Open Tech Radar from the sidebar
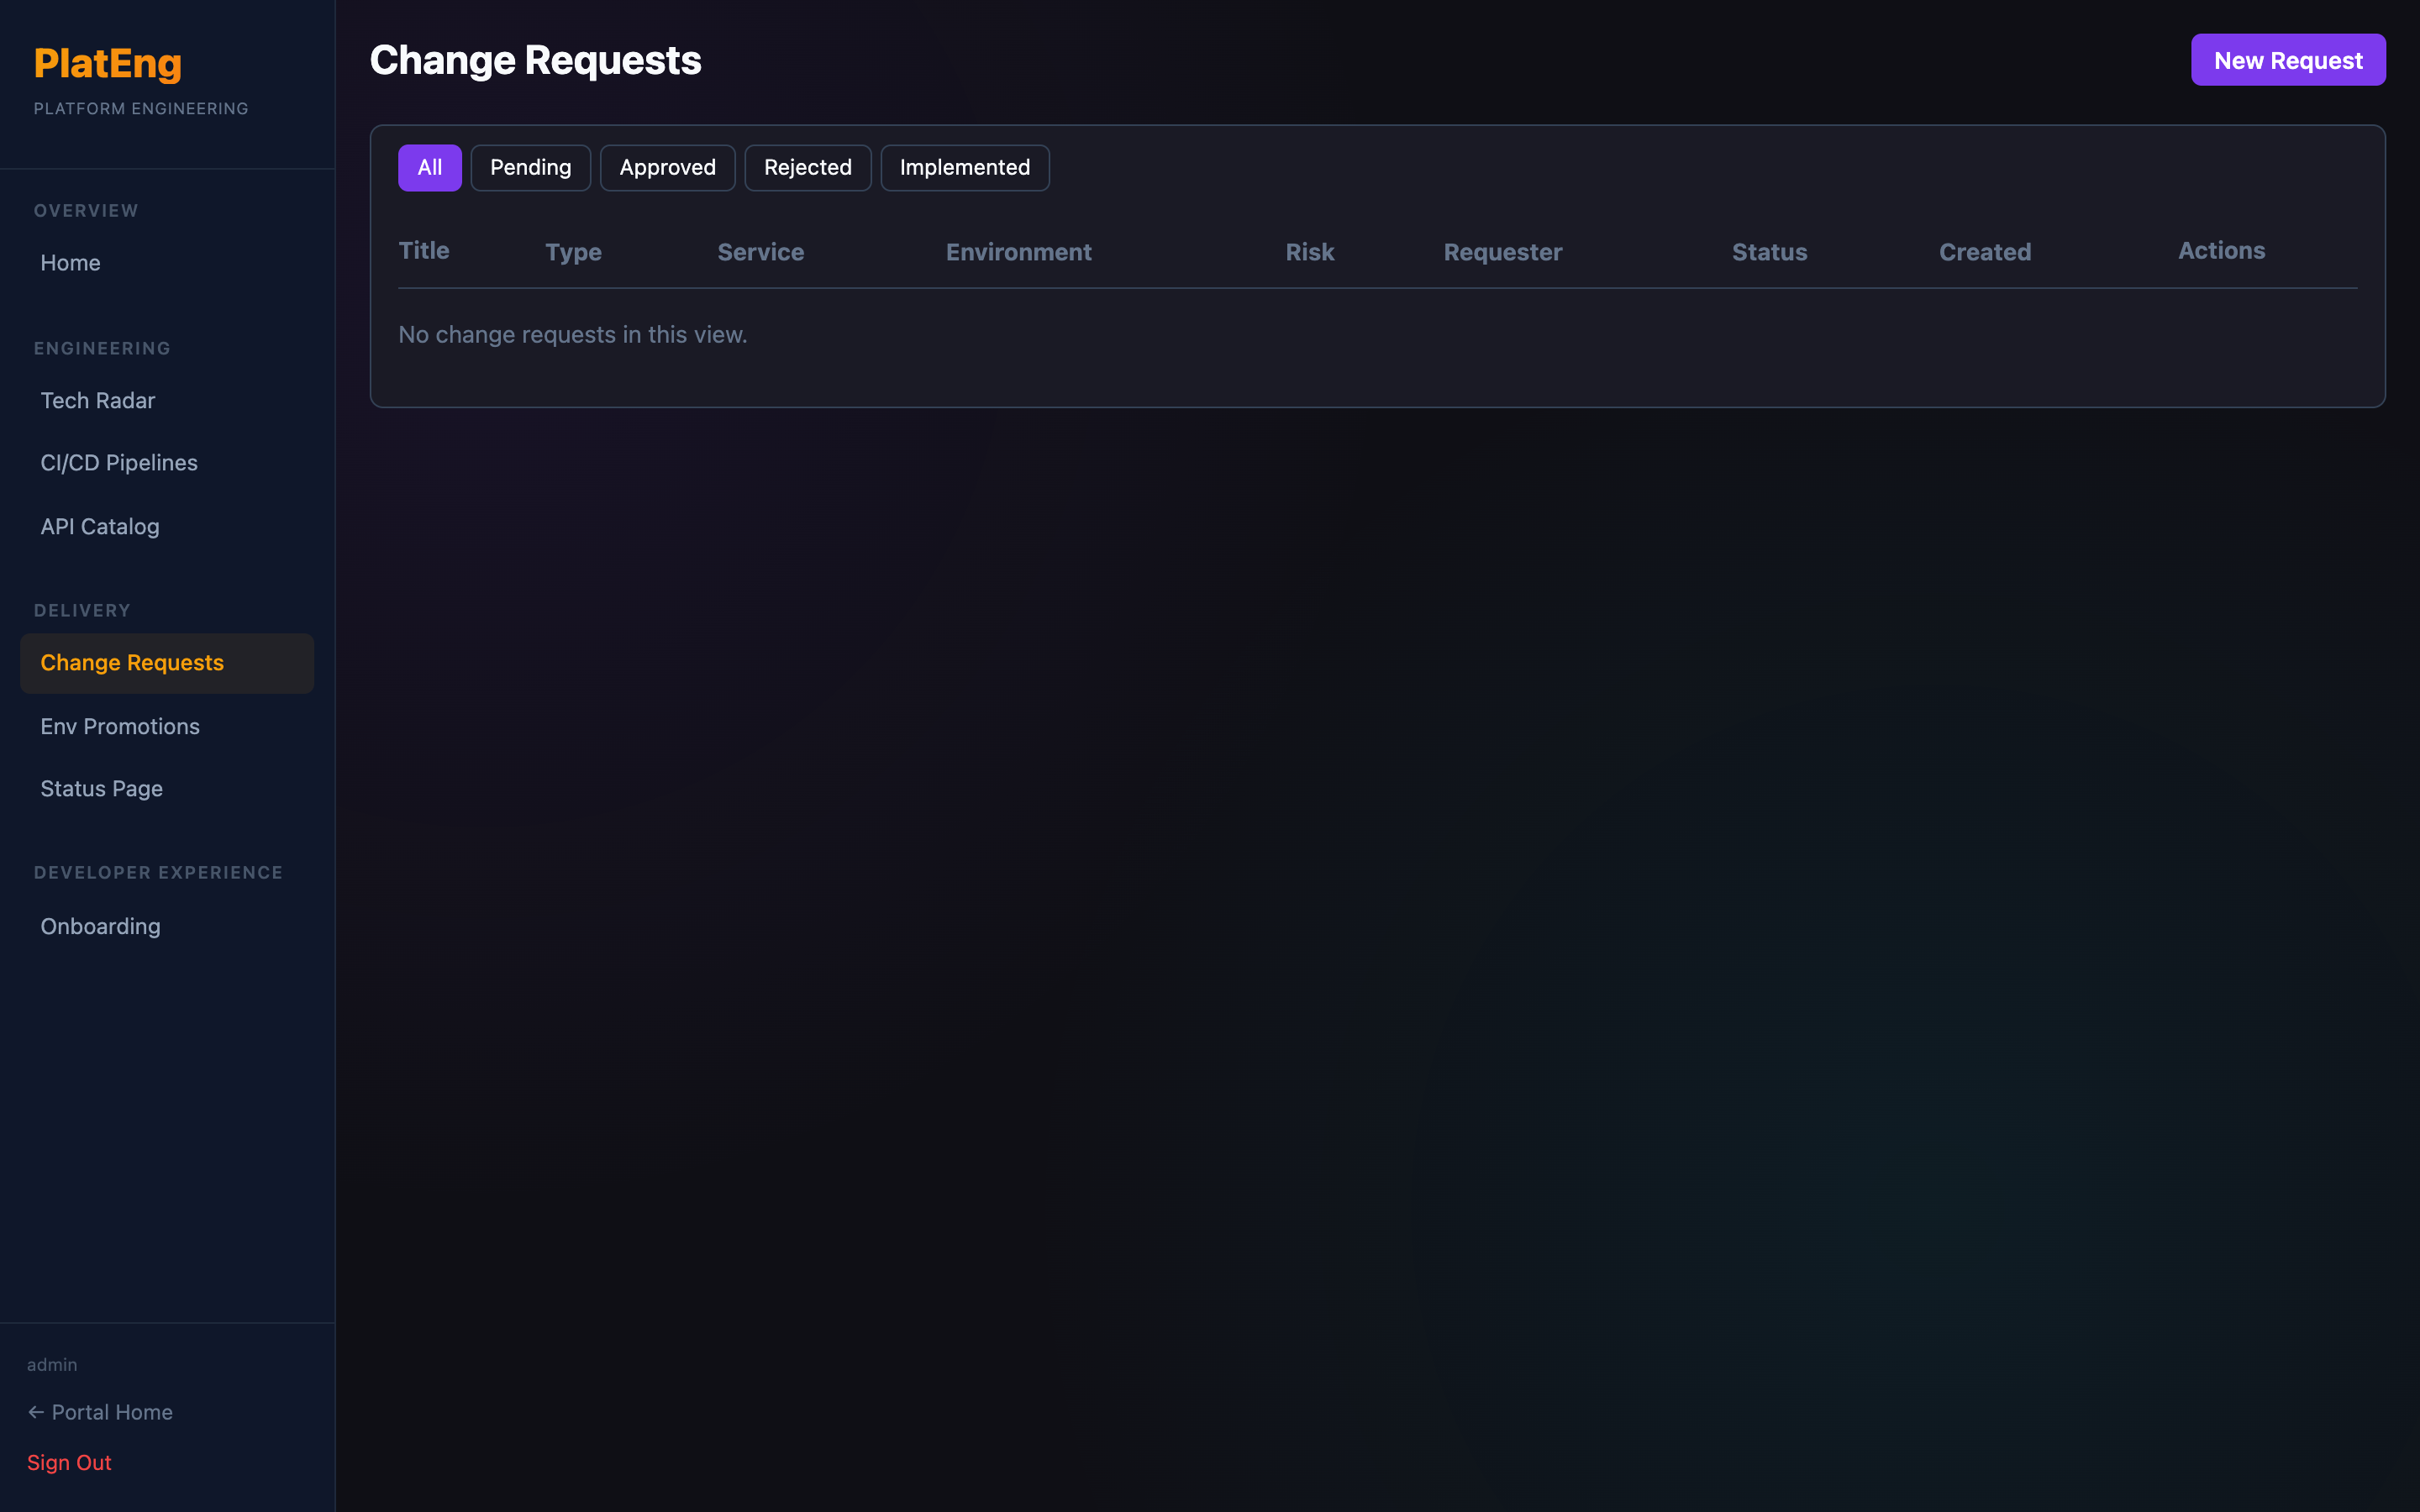The height and width of the screenshot is (1512, 2420). pos(98,400)
